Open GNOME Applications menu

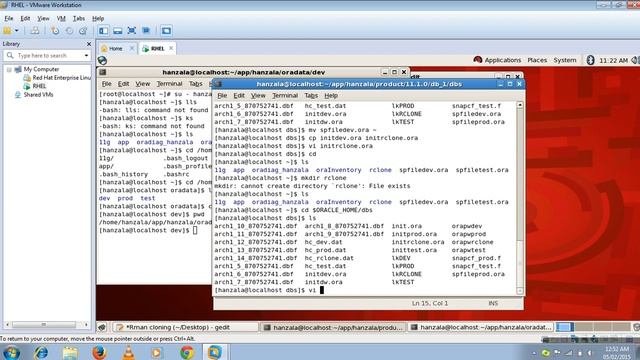click(x=497, y=60)
